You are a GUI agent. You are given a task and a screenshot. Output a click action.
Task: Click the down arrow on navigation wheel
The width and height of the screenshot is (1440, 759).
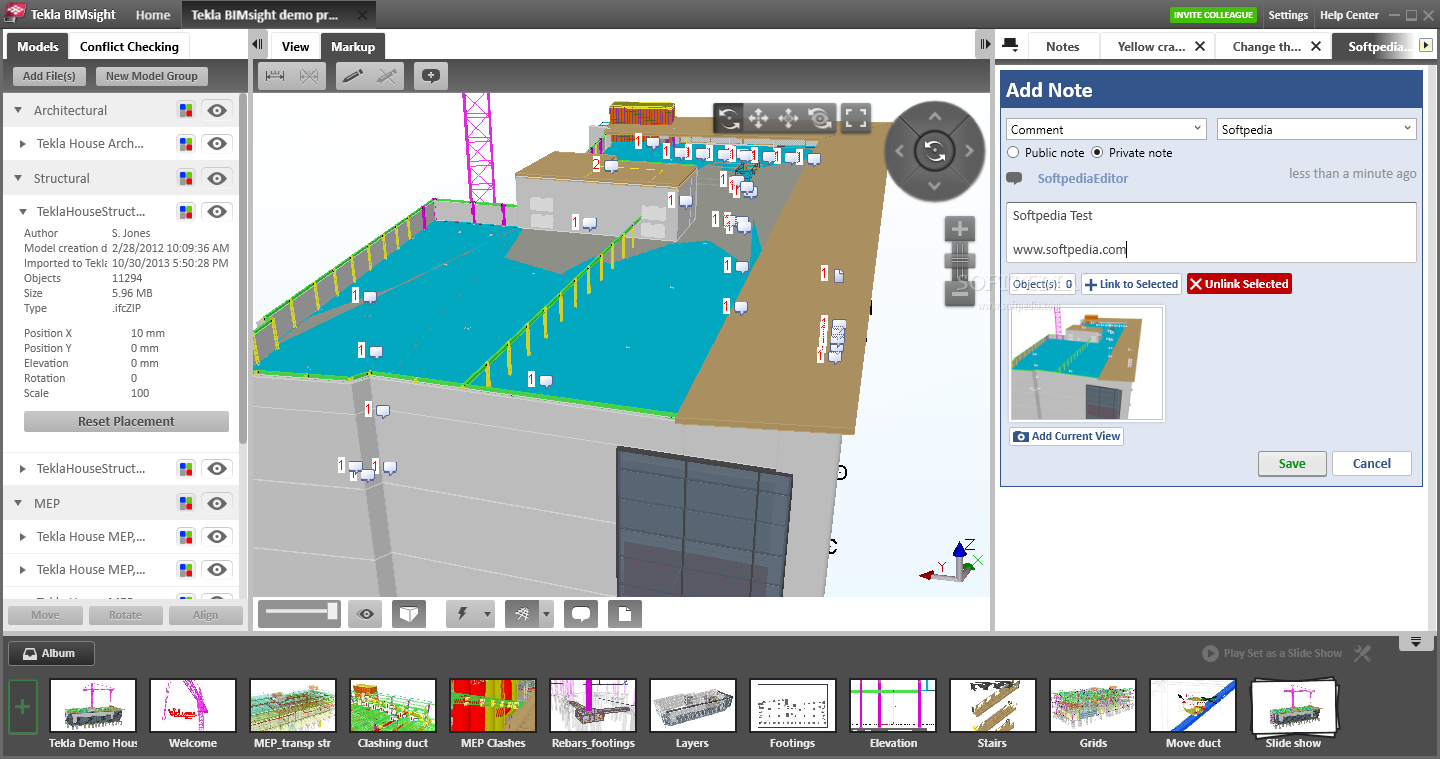click(934, 186)
